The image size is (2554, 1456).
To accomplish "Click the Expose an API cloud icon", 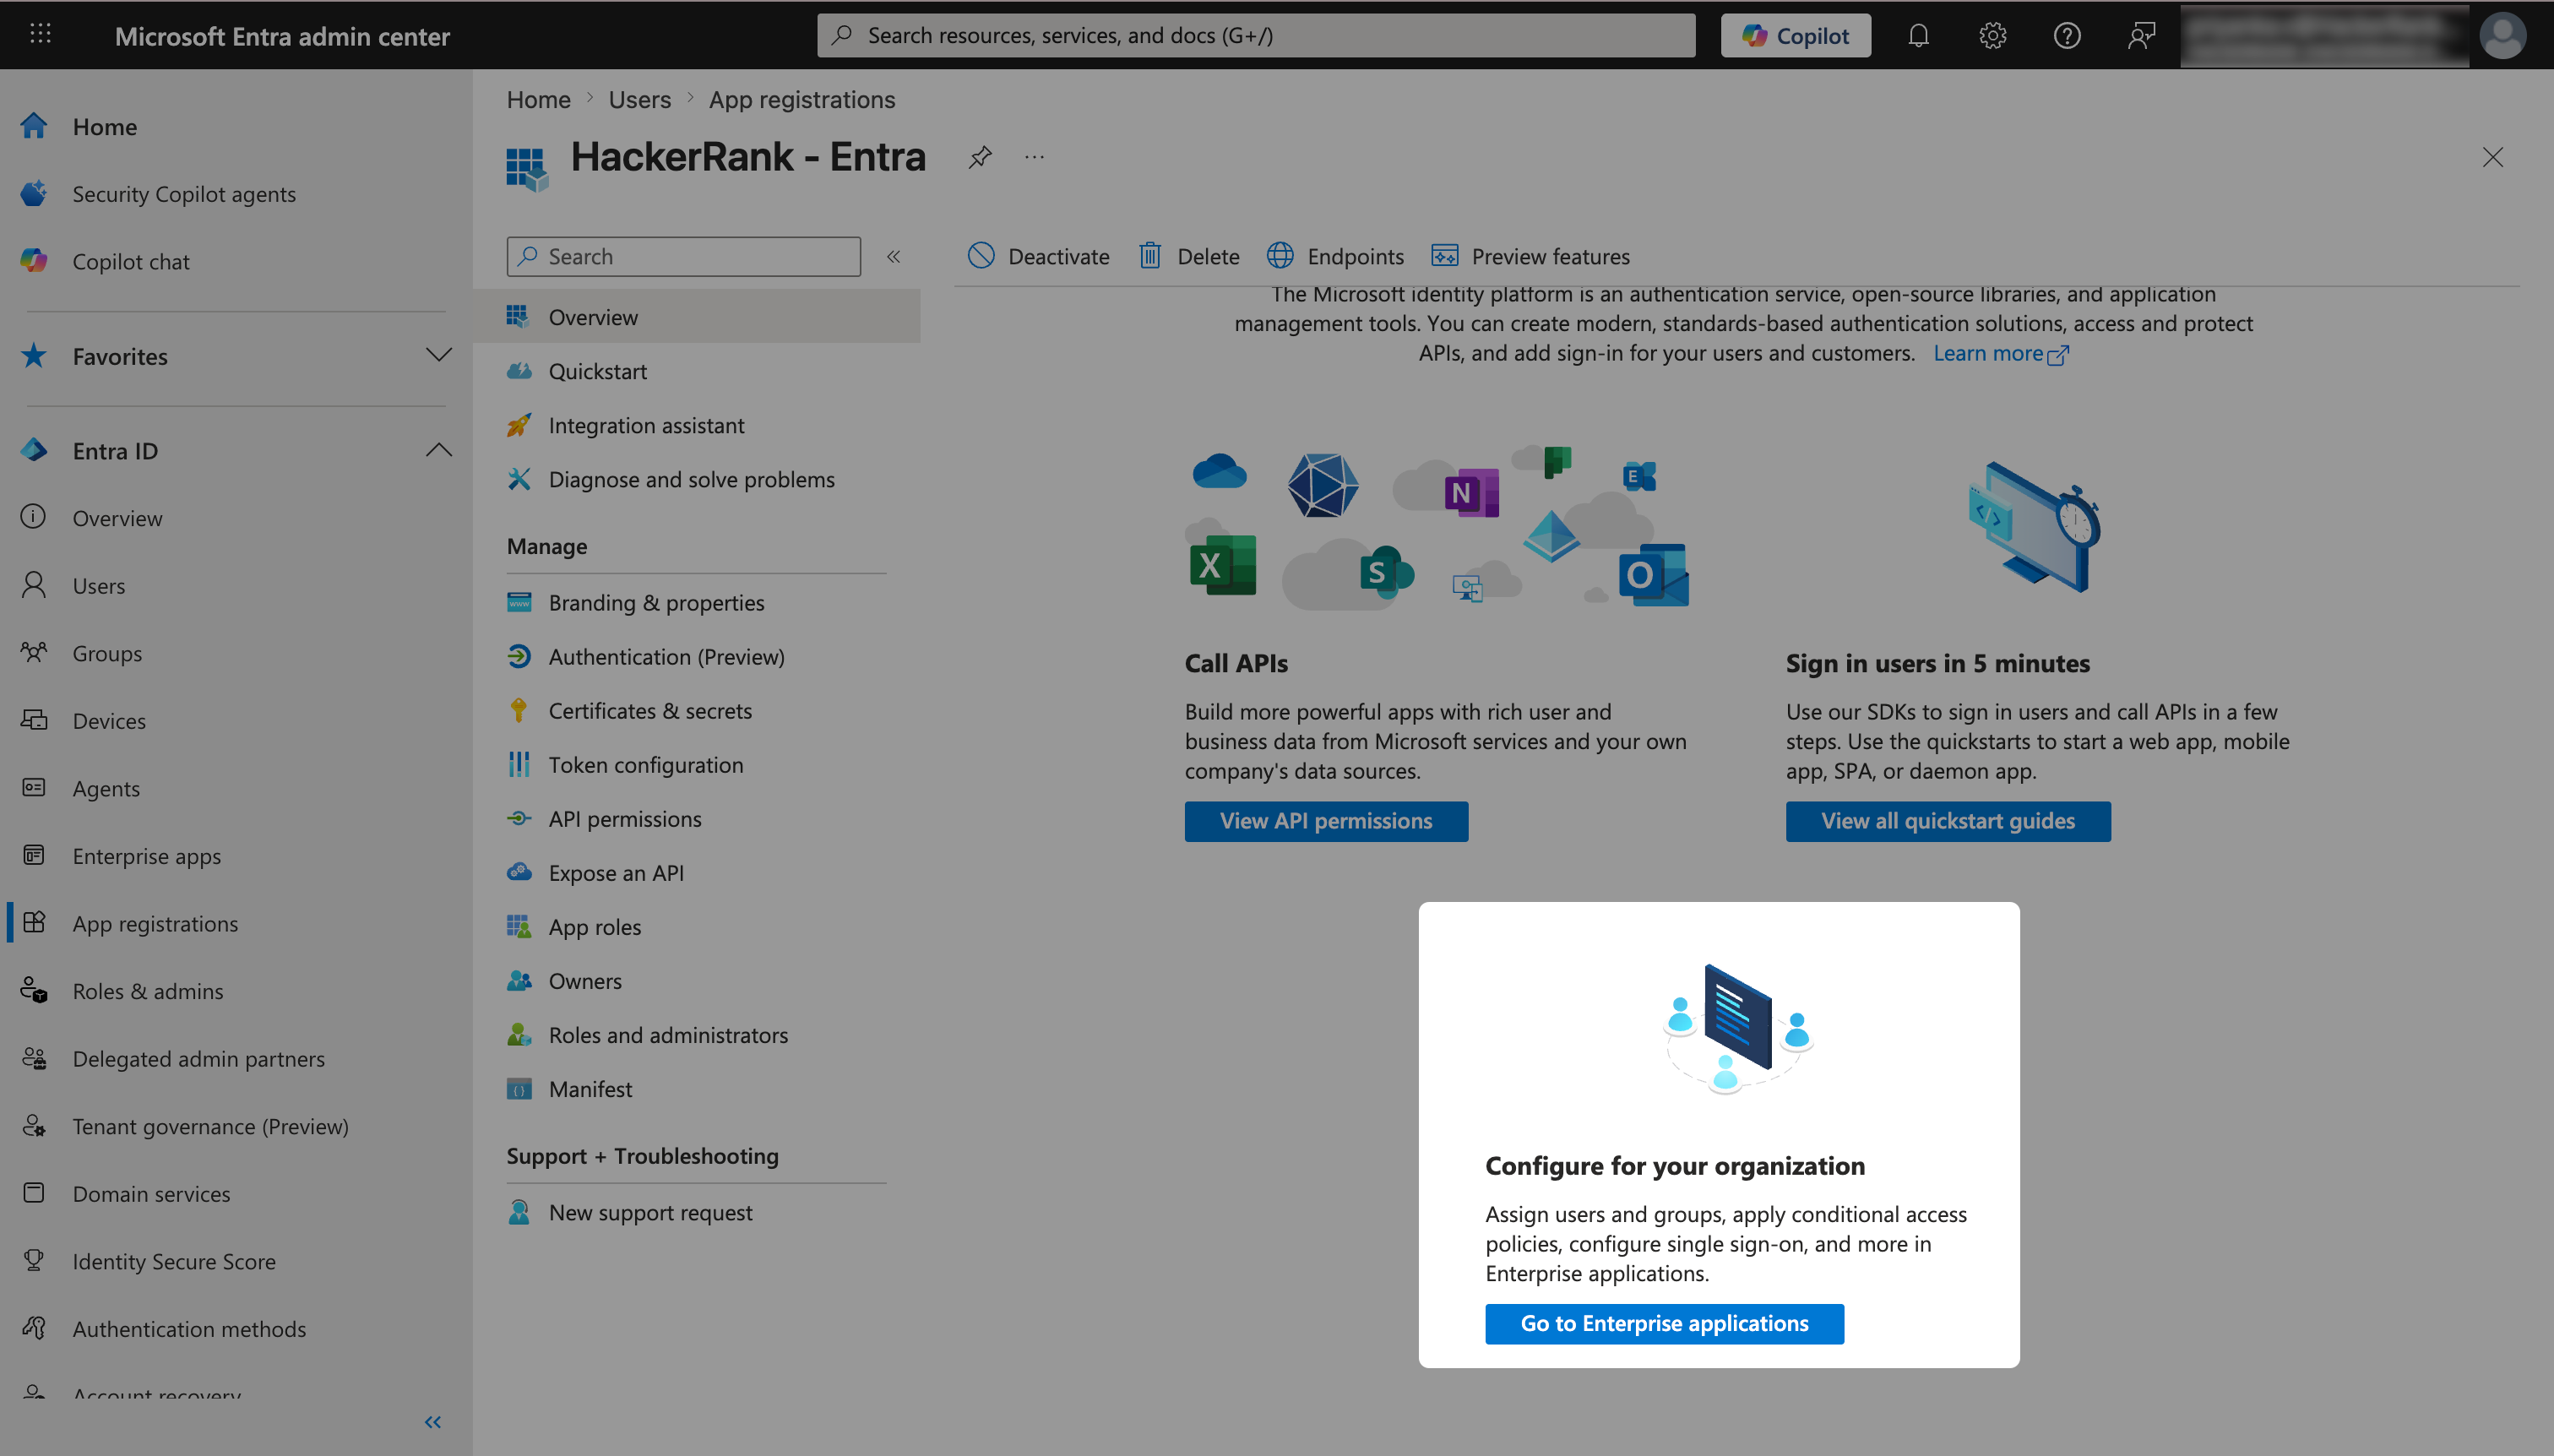I will [x=519, y=872].
